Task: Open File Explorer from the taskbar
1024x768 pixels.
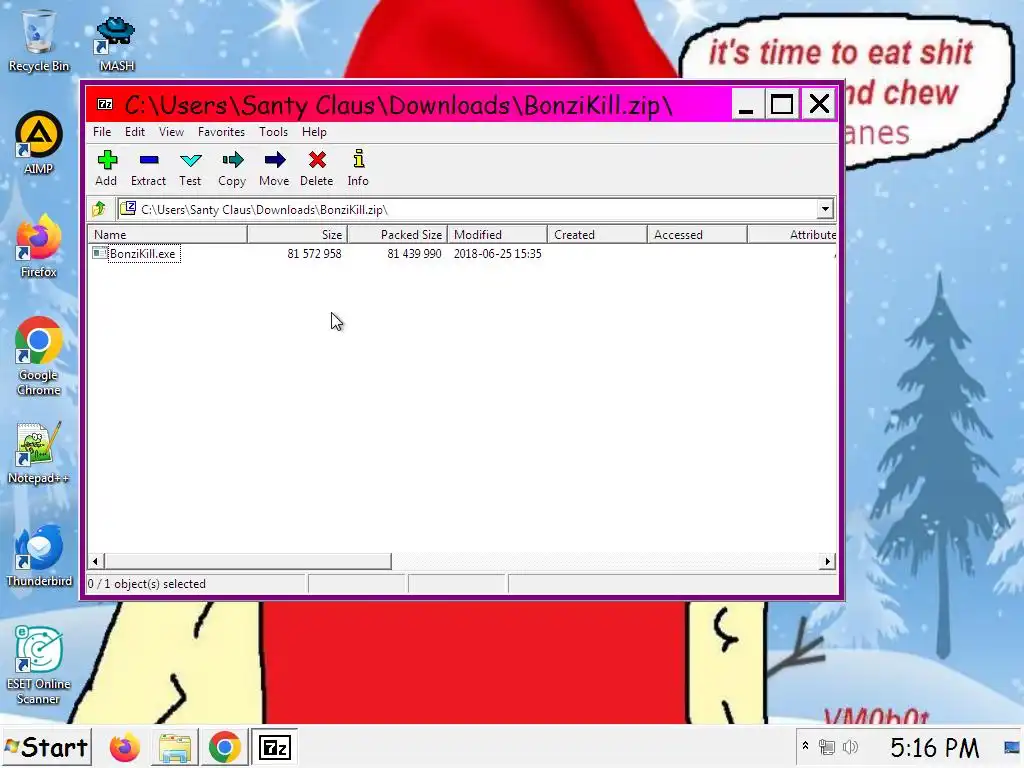Action: (174, 747)
